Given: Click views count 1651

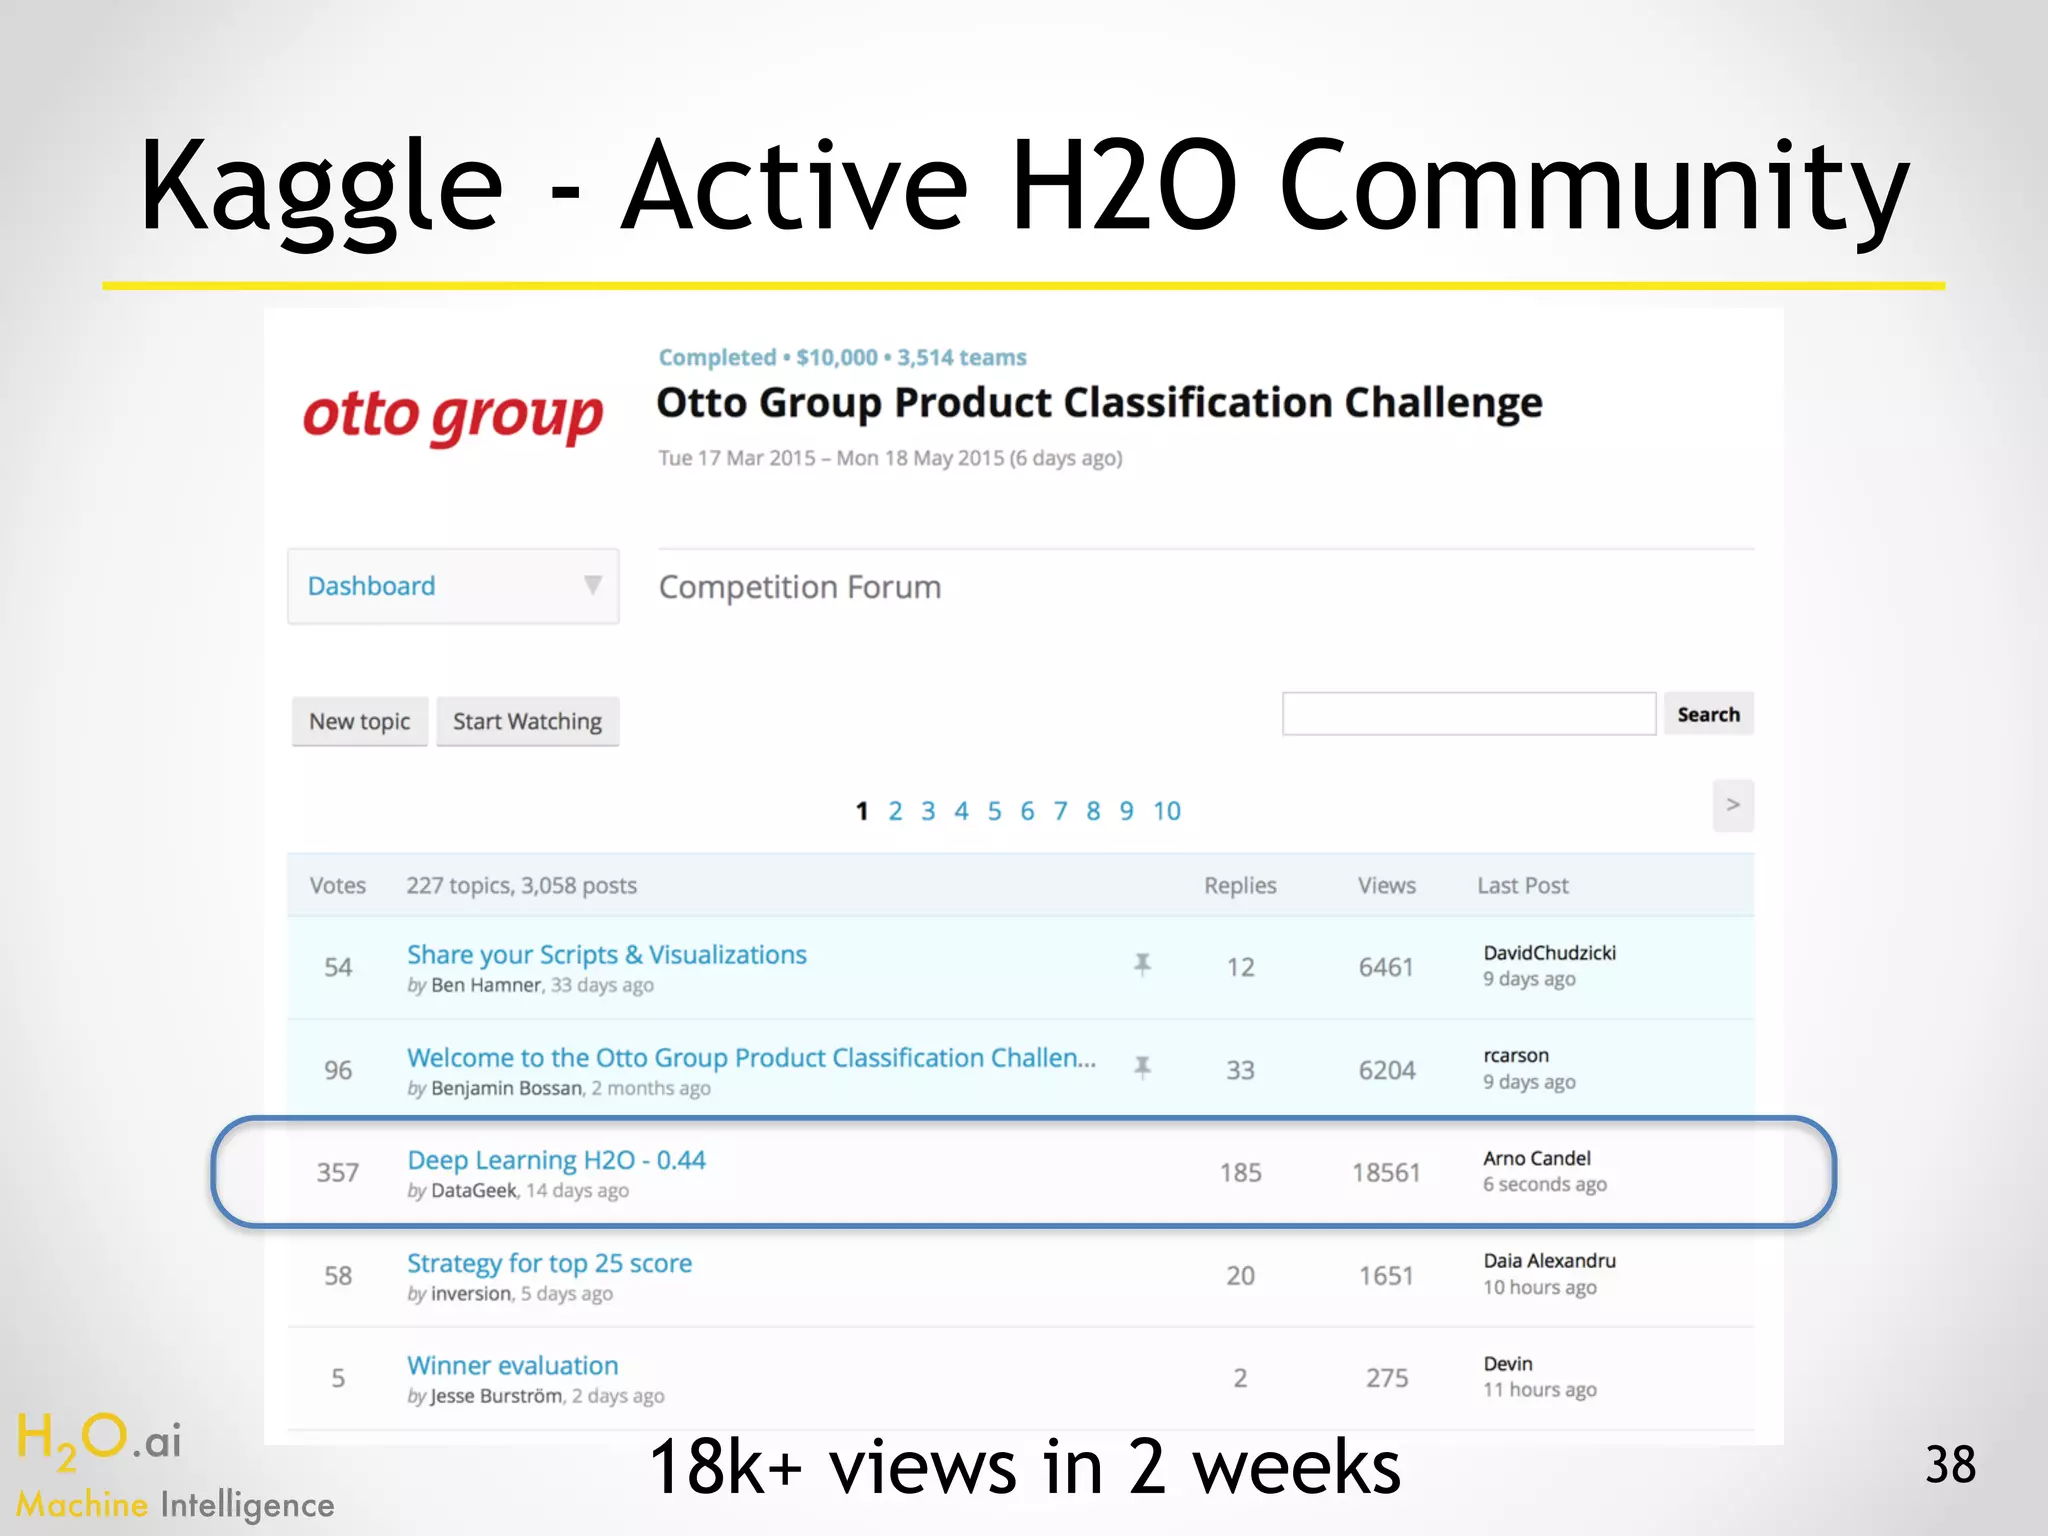Looking at the screenshot, I should pos(1387,1276).
